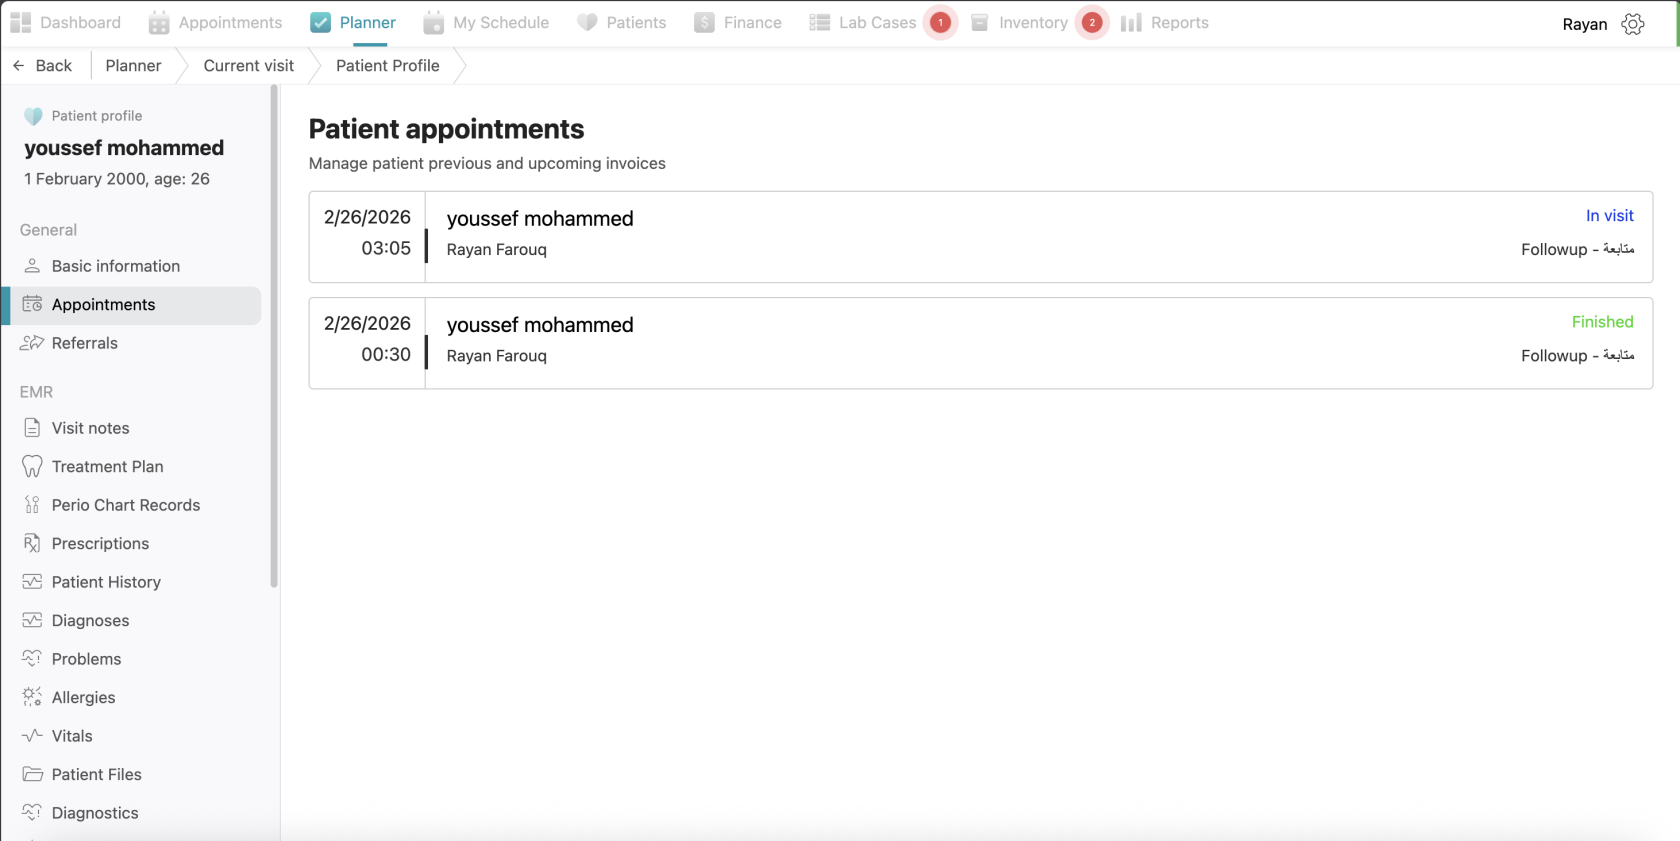The width and height of the screenshot is (1680, 841).
Task: Open the Finance section
Action: pos(738,22)
